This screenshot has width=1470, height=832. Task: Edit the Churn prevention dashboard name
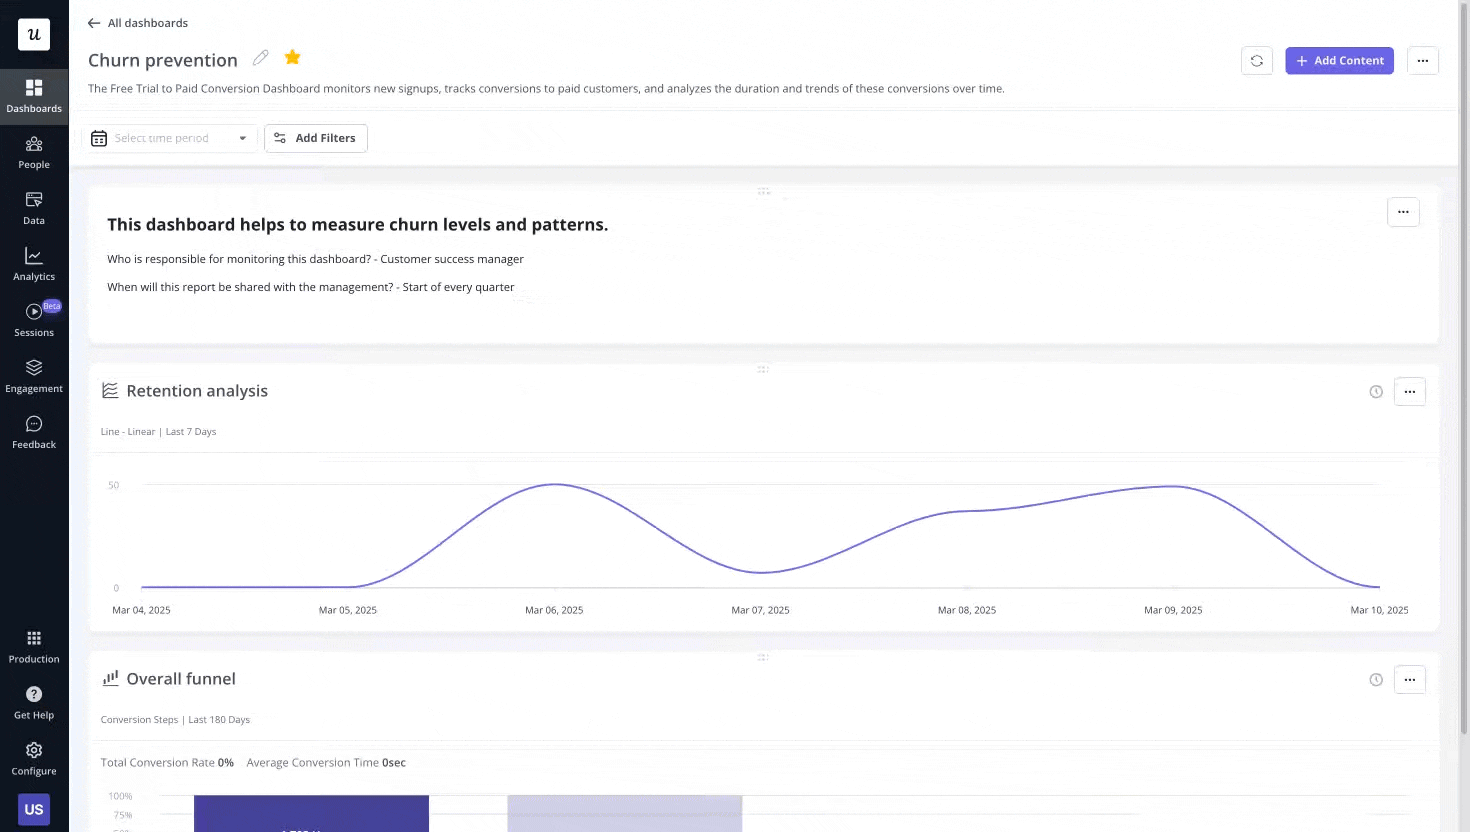tap(260, 58)
